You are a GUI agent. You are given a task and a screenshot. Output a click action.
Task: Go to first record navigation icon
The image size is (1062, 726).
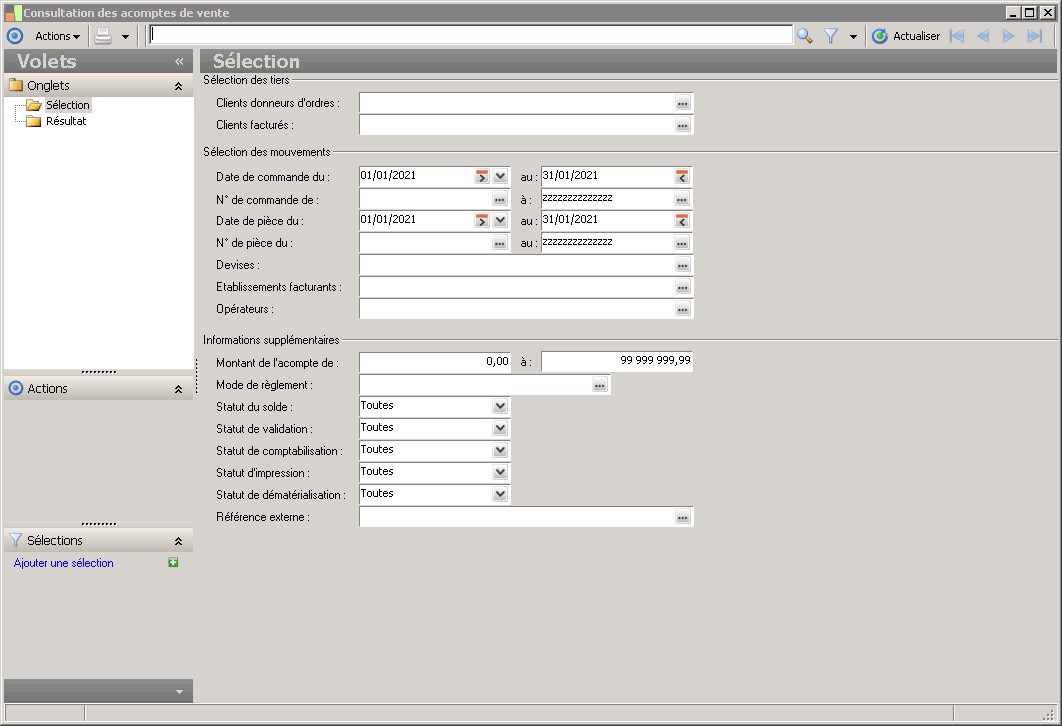point(957,36)
